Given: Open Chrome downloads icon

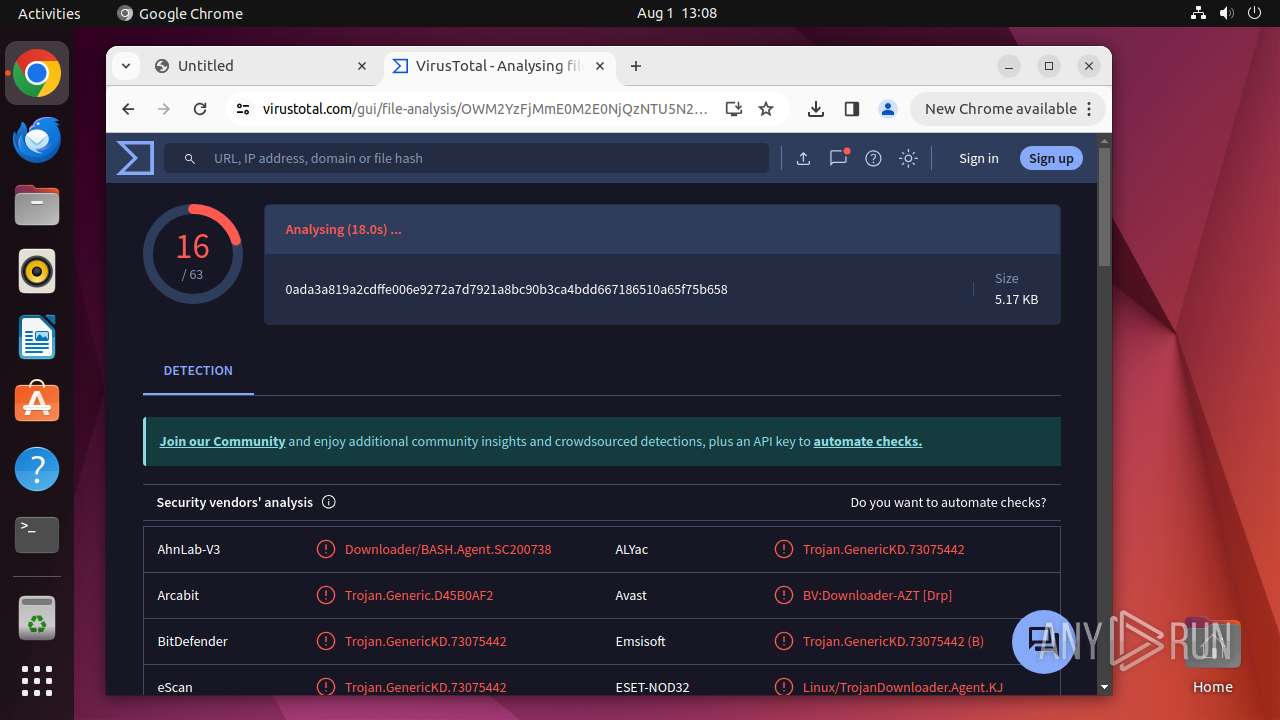Looking at the screenshot, I should [816, 109].
